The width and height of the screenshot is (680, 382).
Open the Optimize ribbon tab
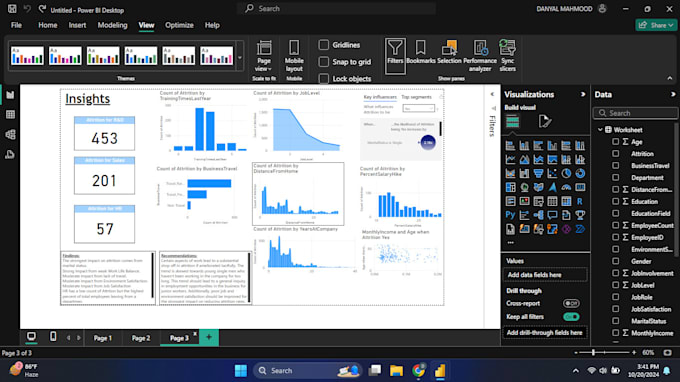179,25
